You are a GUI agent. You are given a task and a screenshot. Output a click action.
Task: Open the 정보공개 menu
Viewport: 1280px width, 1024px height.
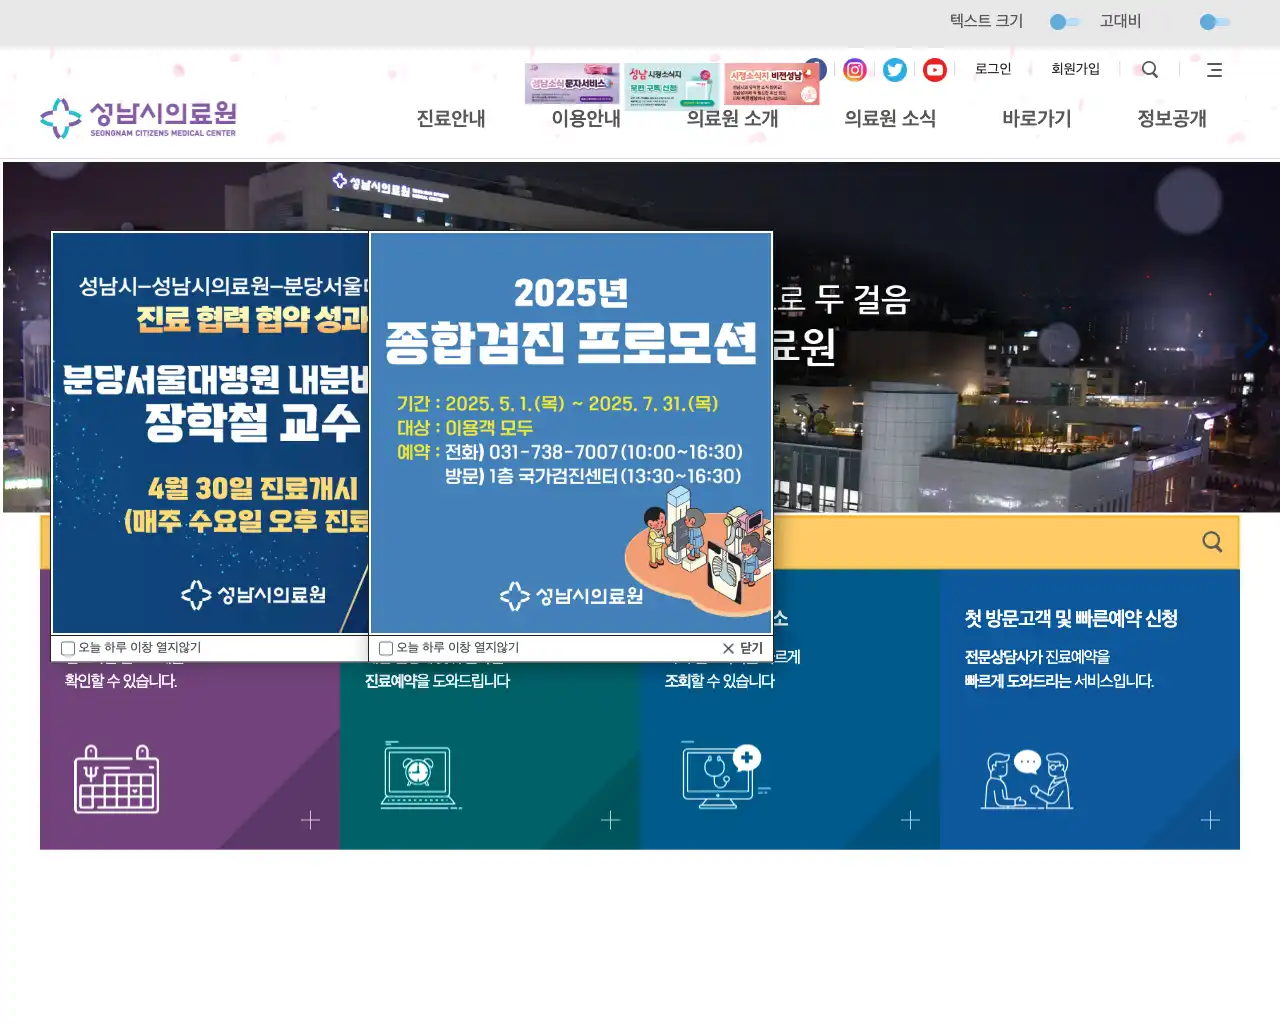coord(1172,118)
